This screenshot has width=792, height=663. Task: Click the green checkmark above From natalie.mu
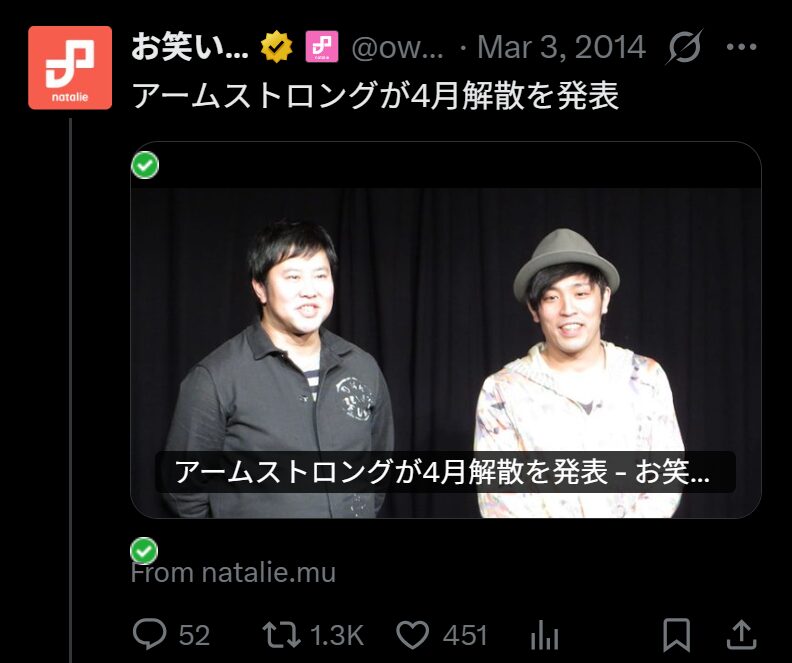click(144, 550)
